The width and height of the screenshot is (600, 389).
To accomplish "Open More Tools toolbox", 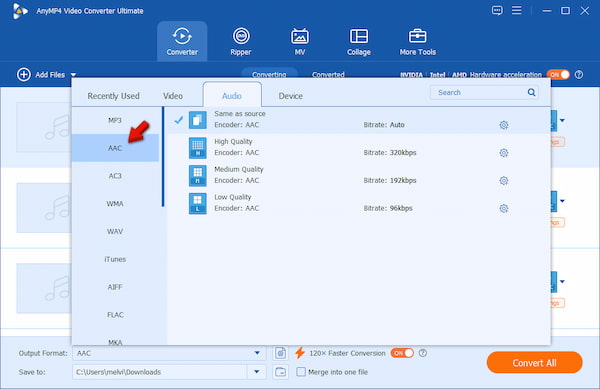I will point(417,41).
